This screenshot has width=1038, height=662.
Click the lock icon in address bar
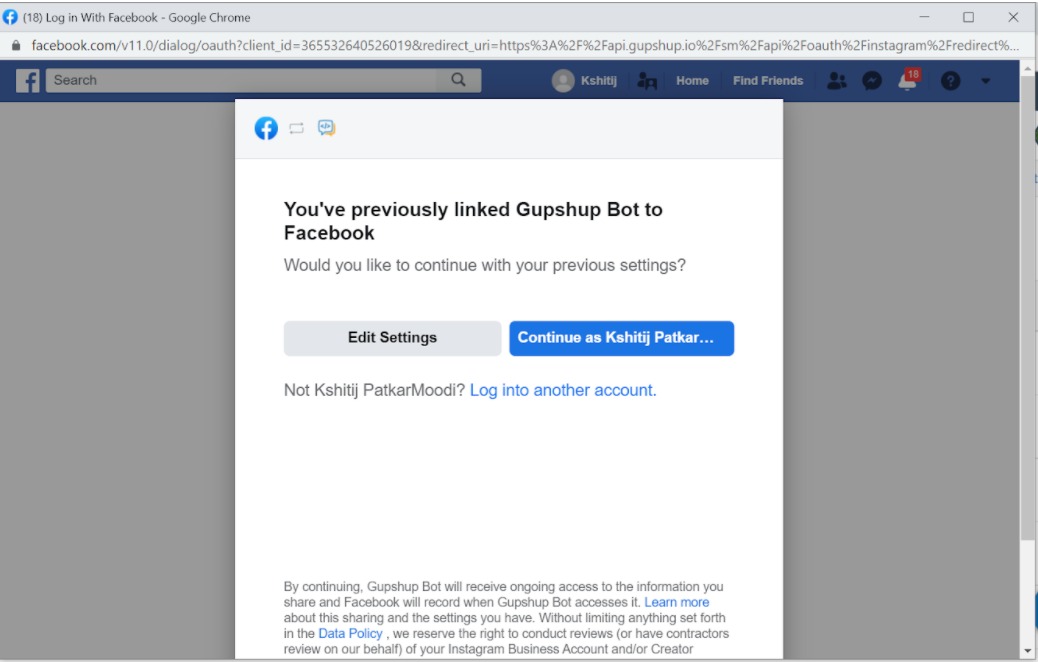click(x=17, y=46)
